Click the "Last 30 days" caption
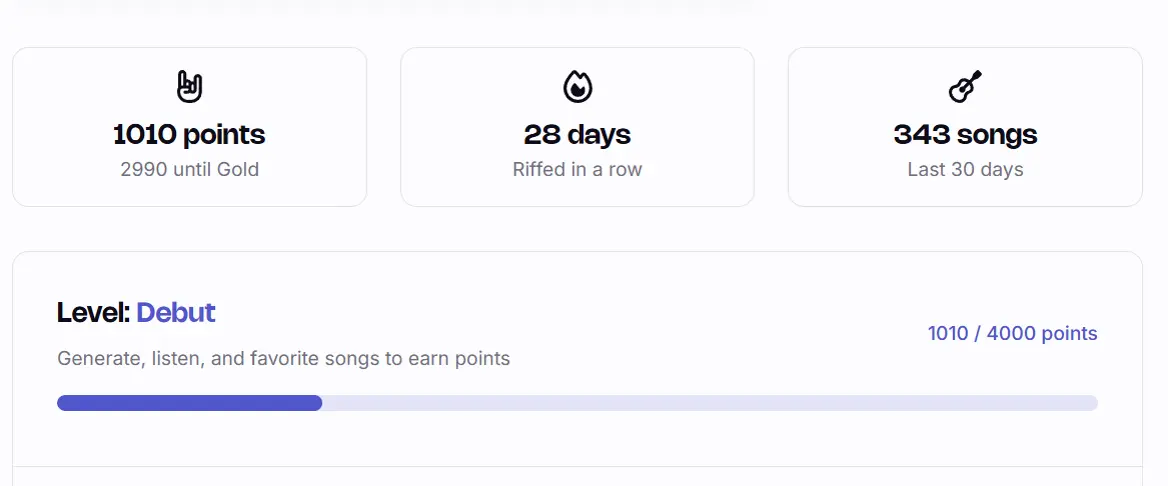The width and height of the screenshot is (1168, 486). coord(965,169)
